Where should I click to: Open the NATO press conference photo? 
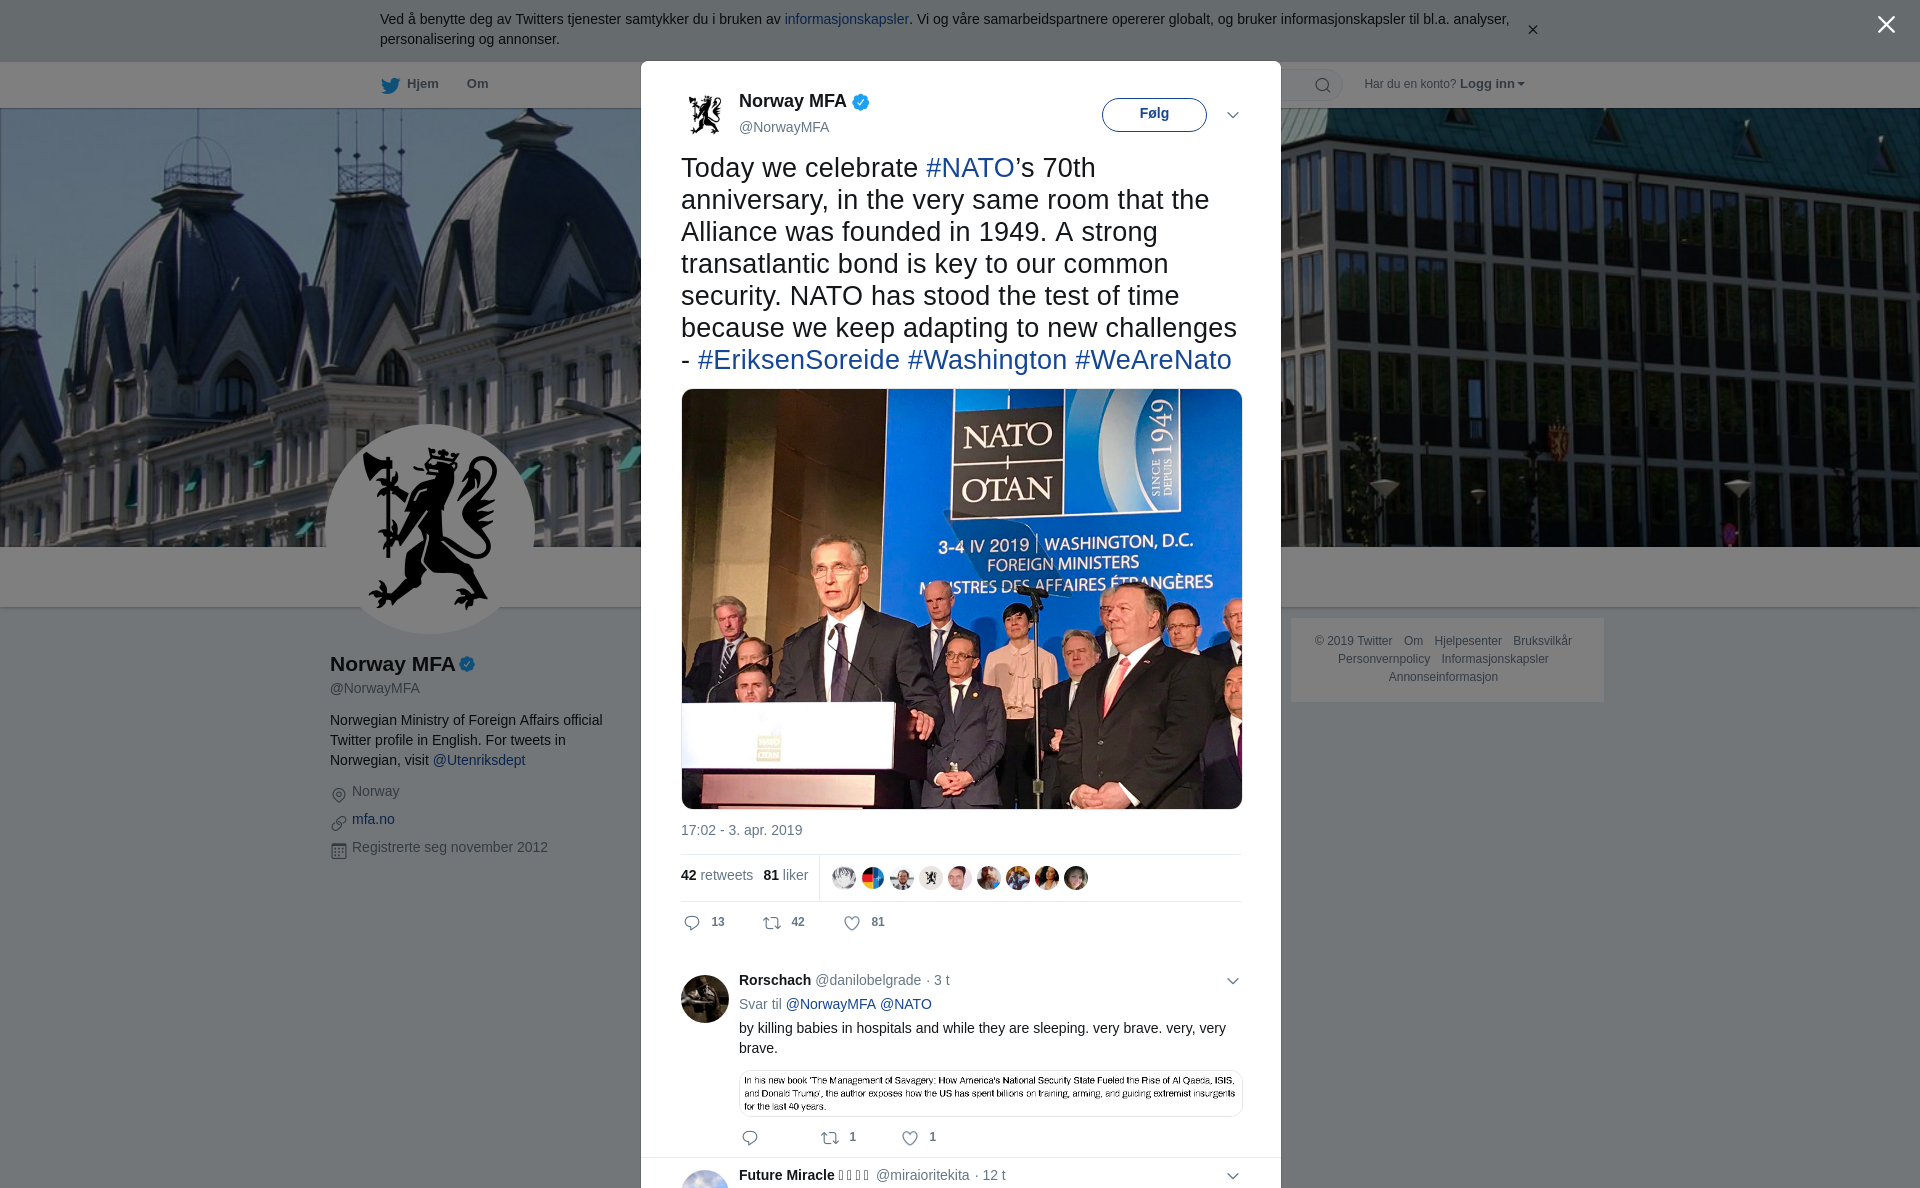pyautogui.click(x=961, y=599)
